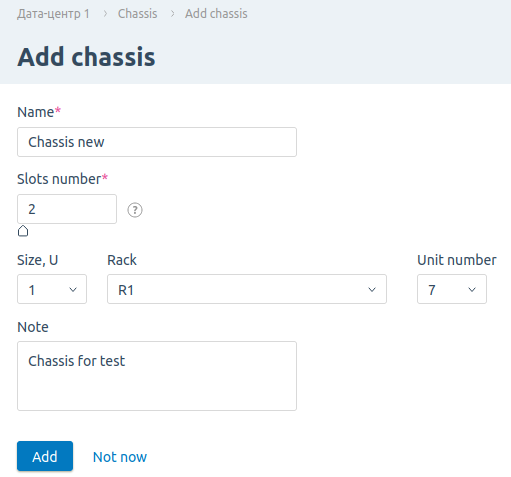Select the Add chassis breadcrumb item
511x477 pixels.
coord(216,14)
